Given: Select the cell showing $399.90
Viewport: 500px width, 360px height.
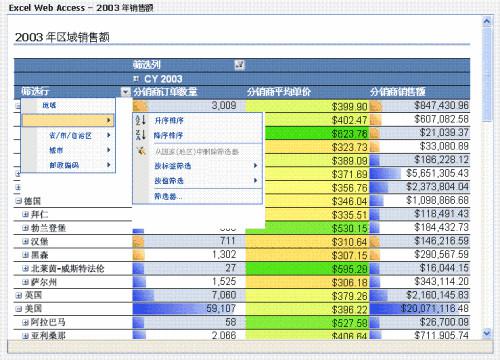Looking at the screenshot, I should pos(307,106).
